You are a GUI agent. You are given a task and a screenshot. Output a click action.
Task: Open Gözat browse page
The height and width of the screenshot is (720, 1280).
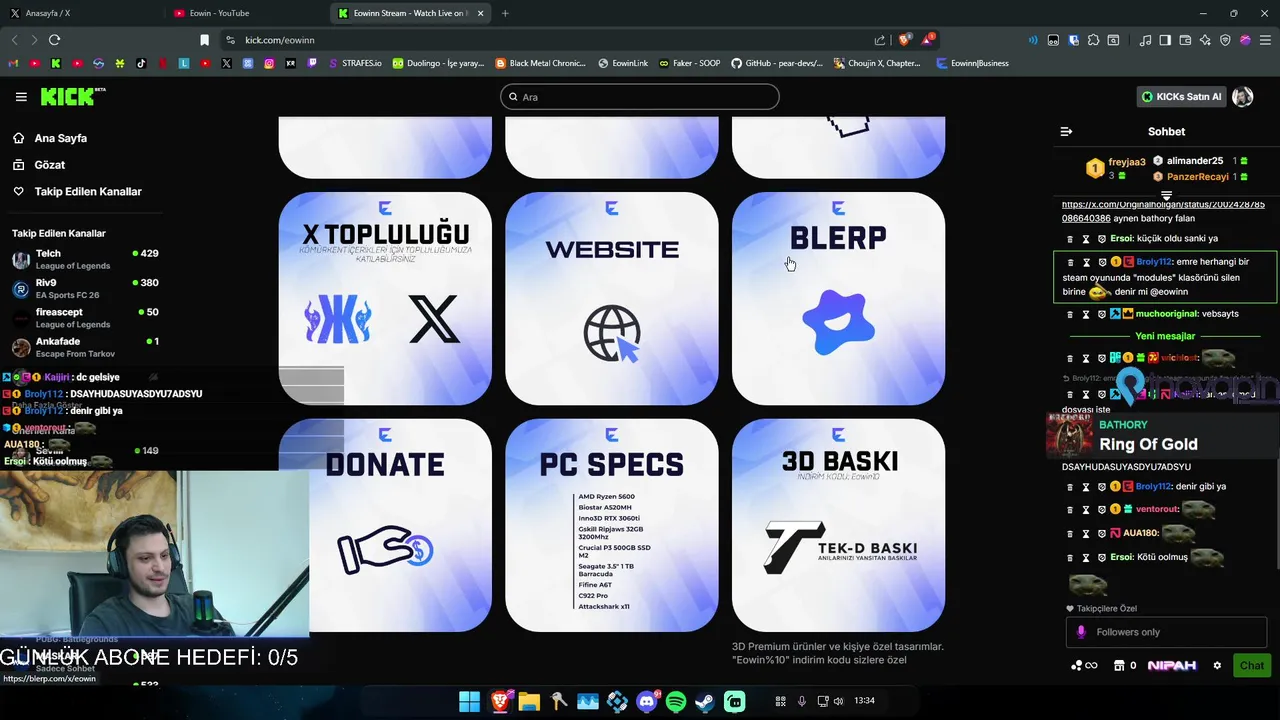click(50, 164)
